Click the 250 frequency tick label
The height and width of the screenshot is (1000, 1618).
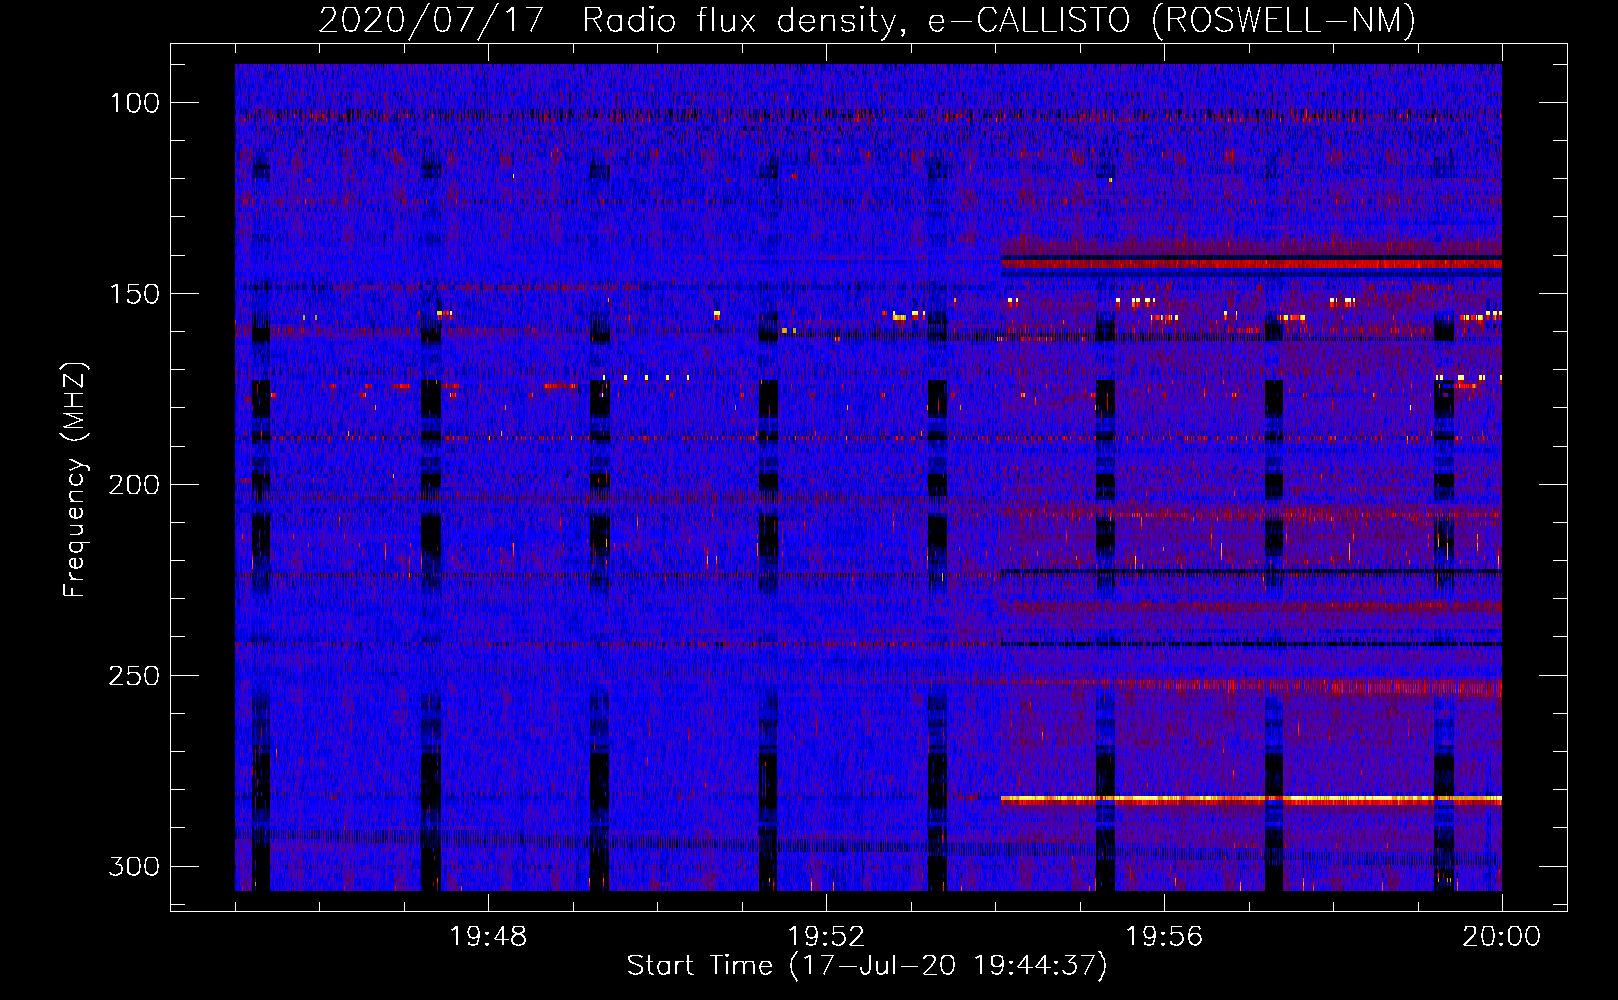click(x=134, y=676)
